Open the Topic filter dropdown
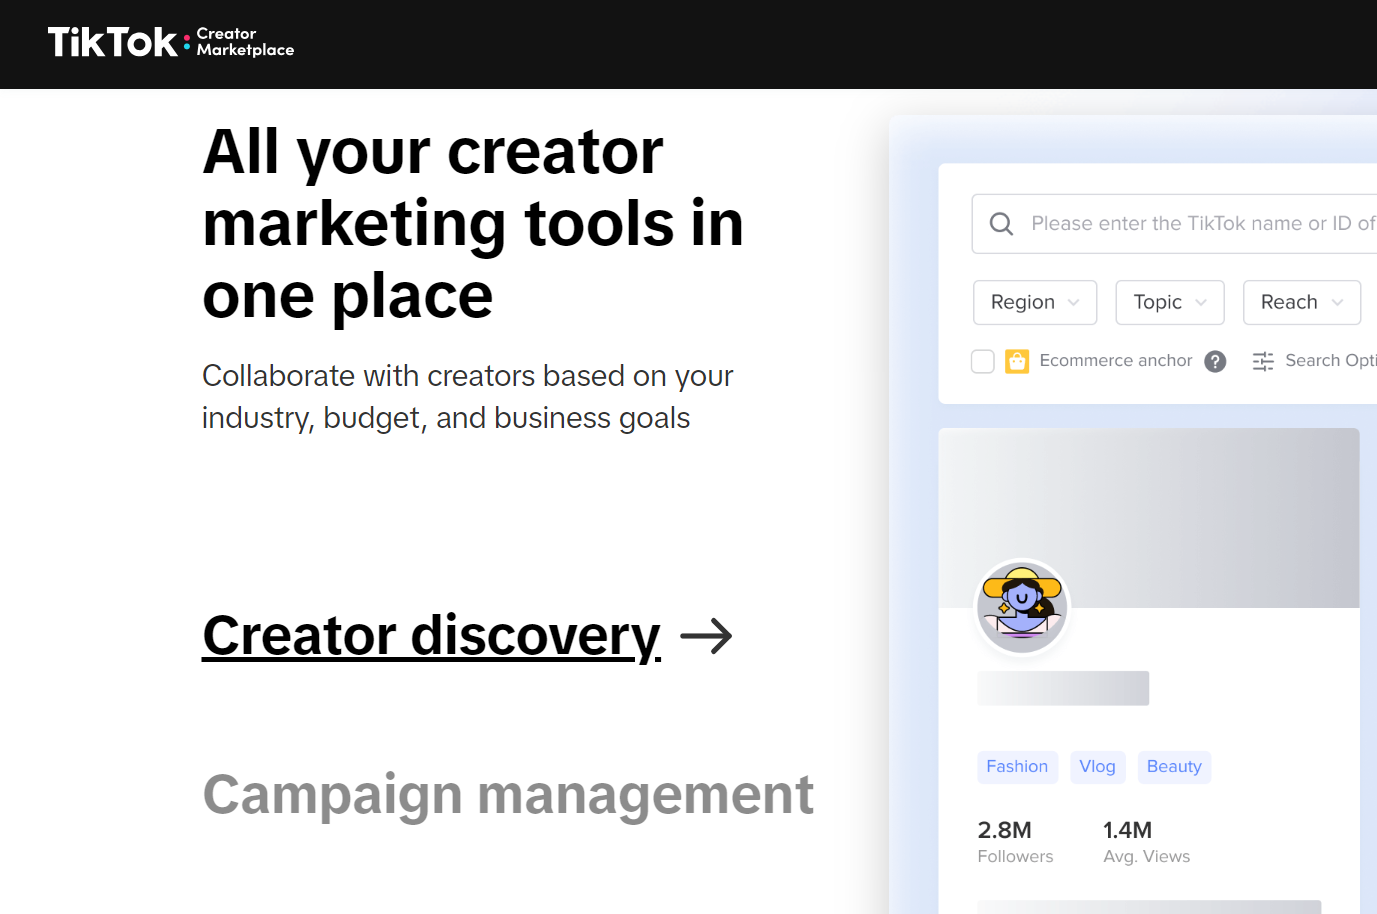Image resolution: width=1377 pixels, height=914 pixels. click(x=1169, y=302)
